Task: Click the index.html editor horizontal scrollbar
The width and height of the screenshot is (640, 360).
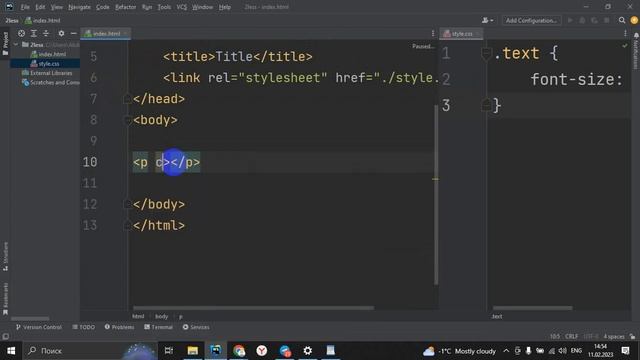Action: click(253, 308)
